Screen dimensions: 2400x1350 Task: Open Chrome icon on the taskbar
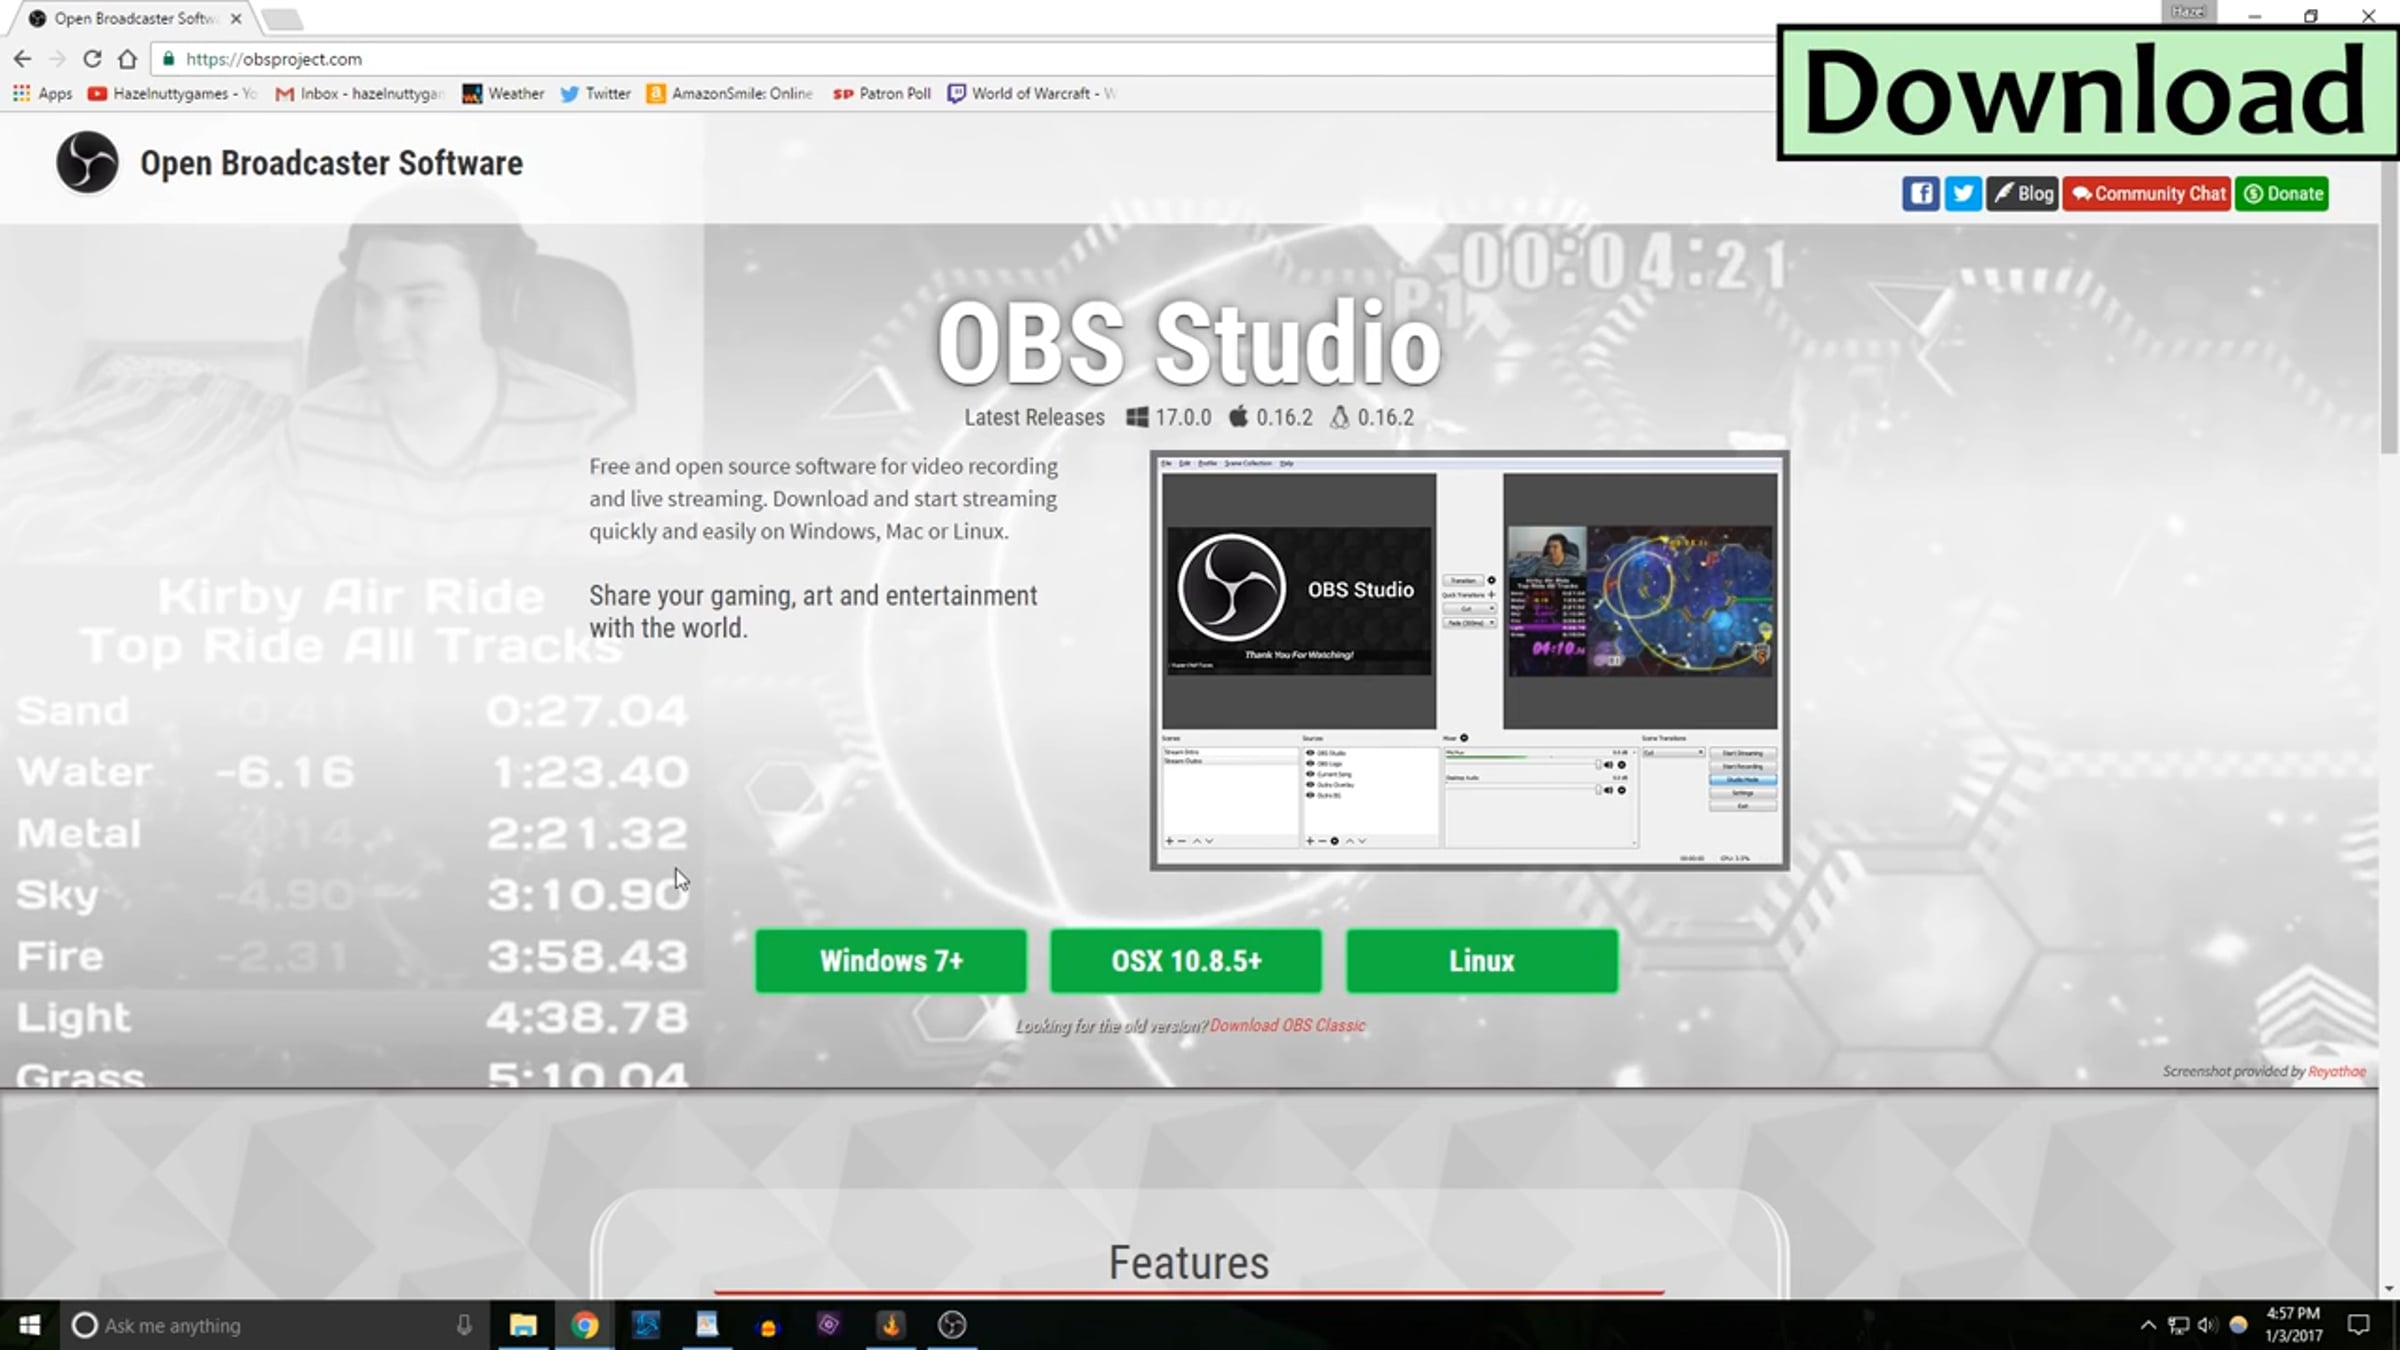(x=585, y=1325)
